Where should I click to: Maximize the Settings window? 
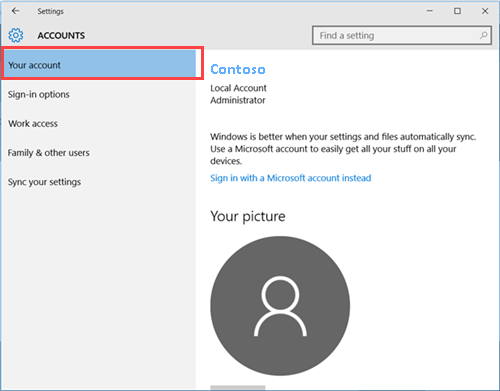tap(457, 11)
